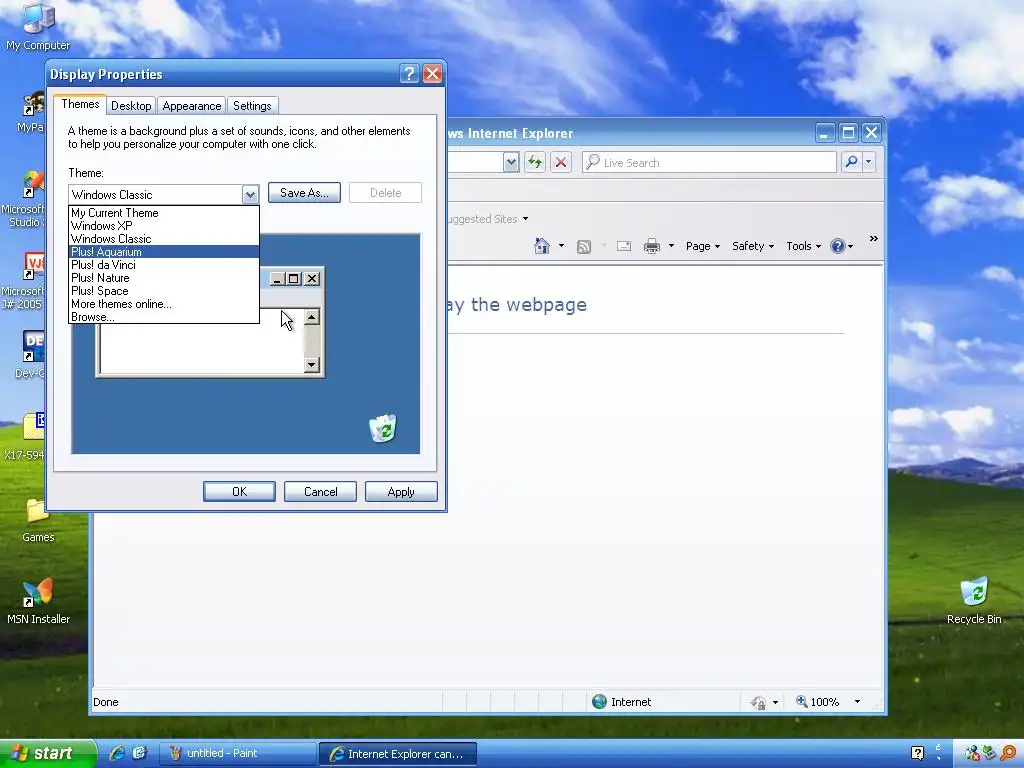Switch to the Appearance tab

point(191,106)
